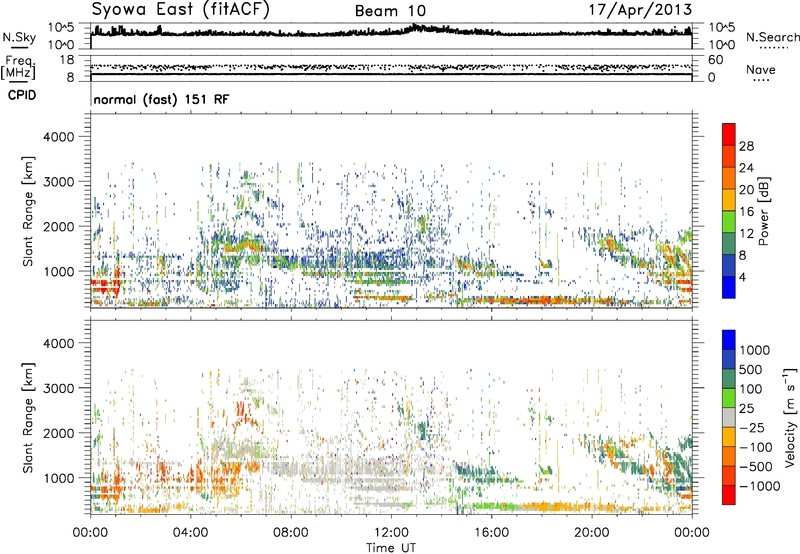Viewport: 800px width, 554px height.
Task: Click the "Time UT" axis title
Action: point(391,547)
